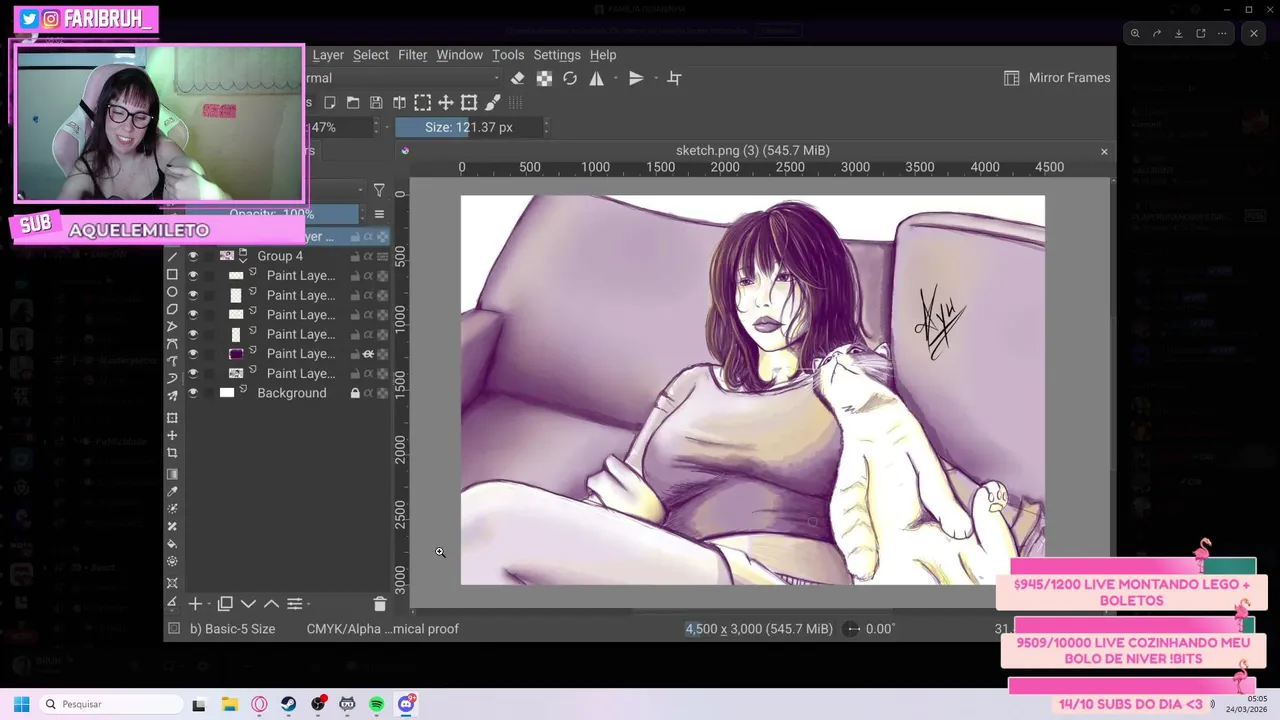Select the Crop tool
The height and width of the screenshot is (720, 1280).
click(x=172, y=453)
